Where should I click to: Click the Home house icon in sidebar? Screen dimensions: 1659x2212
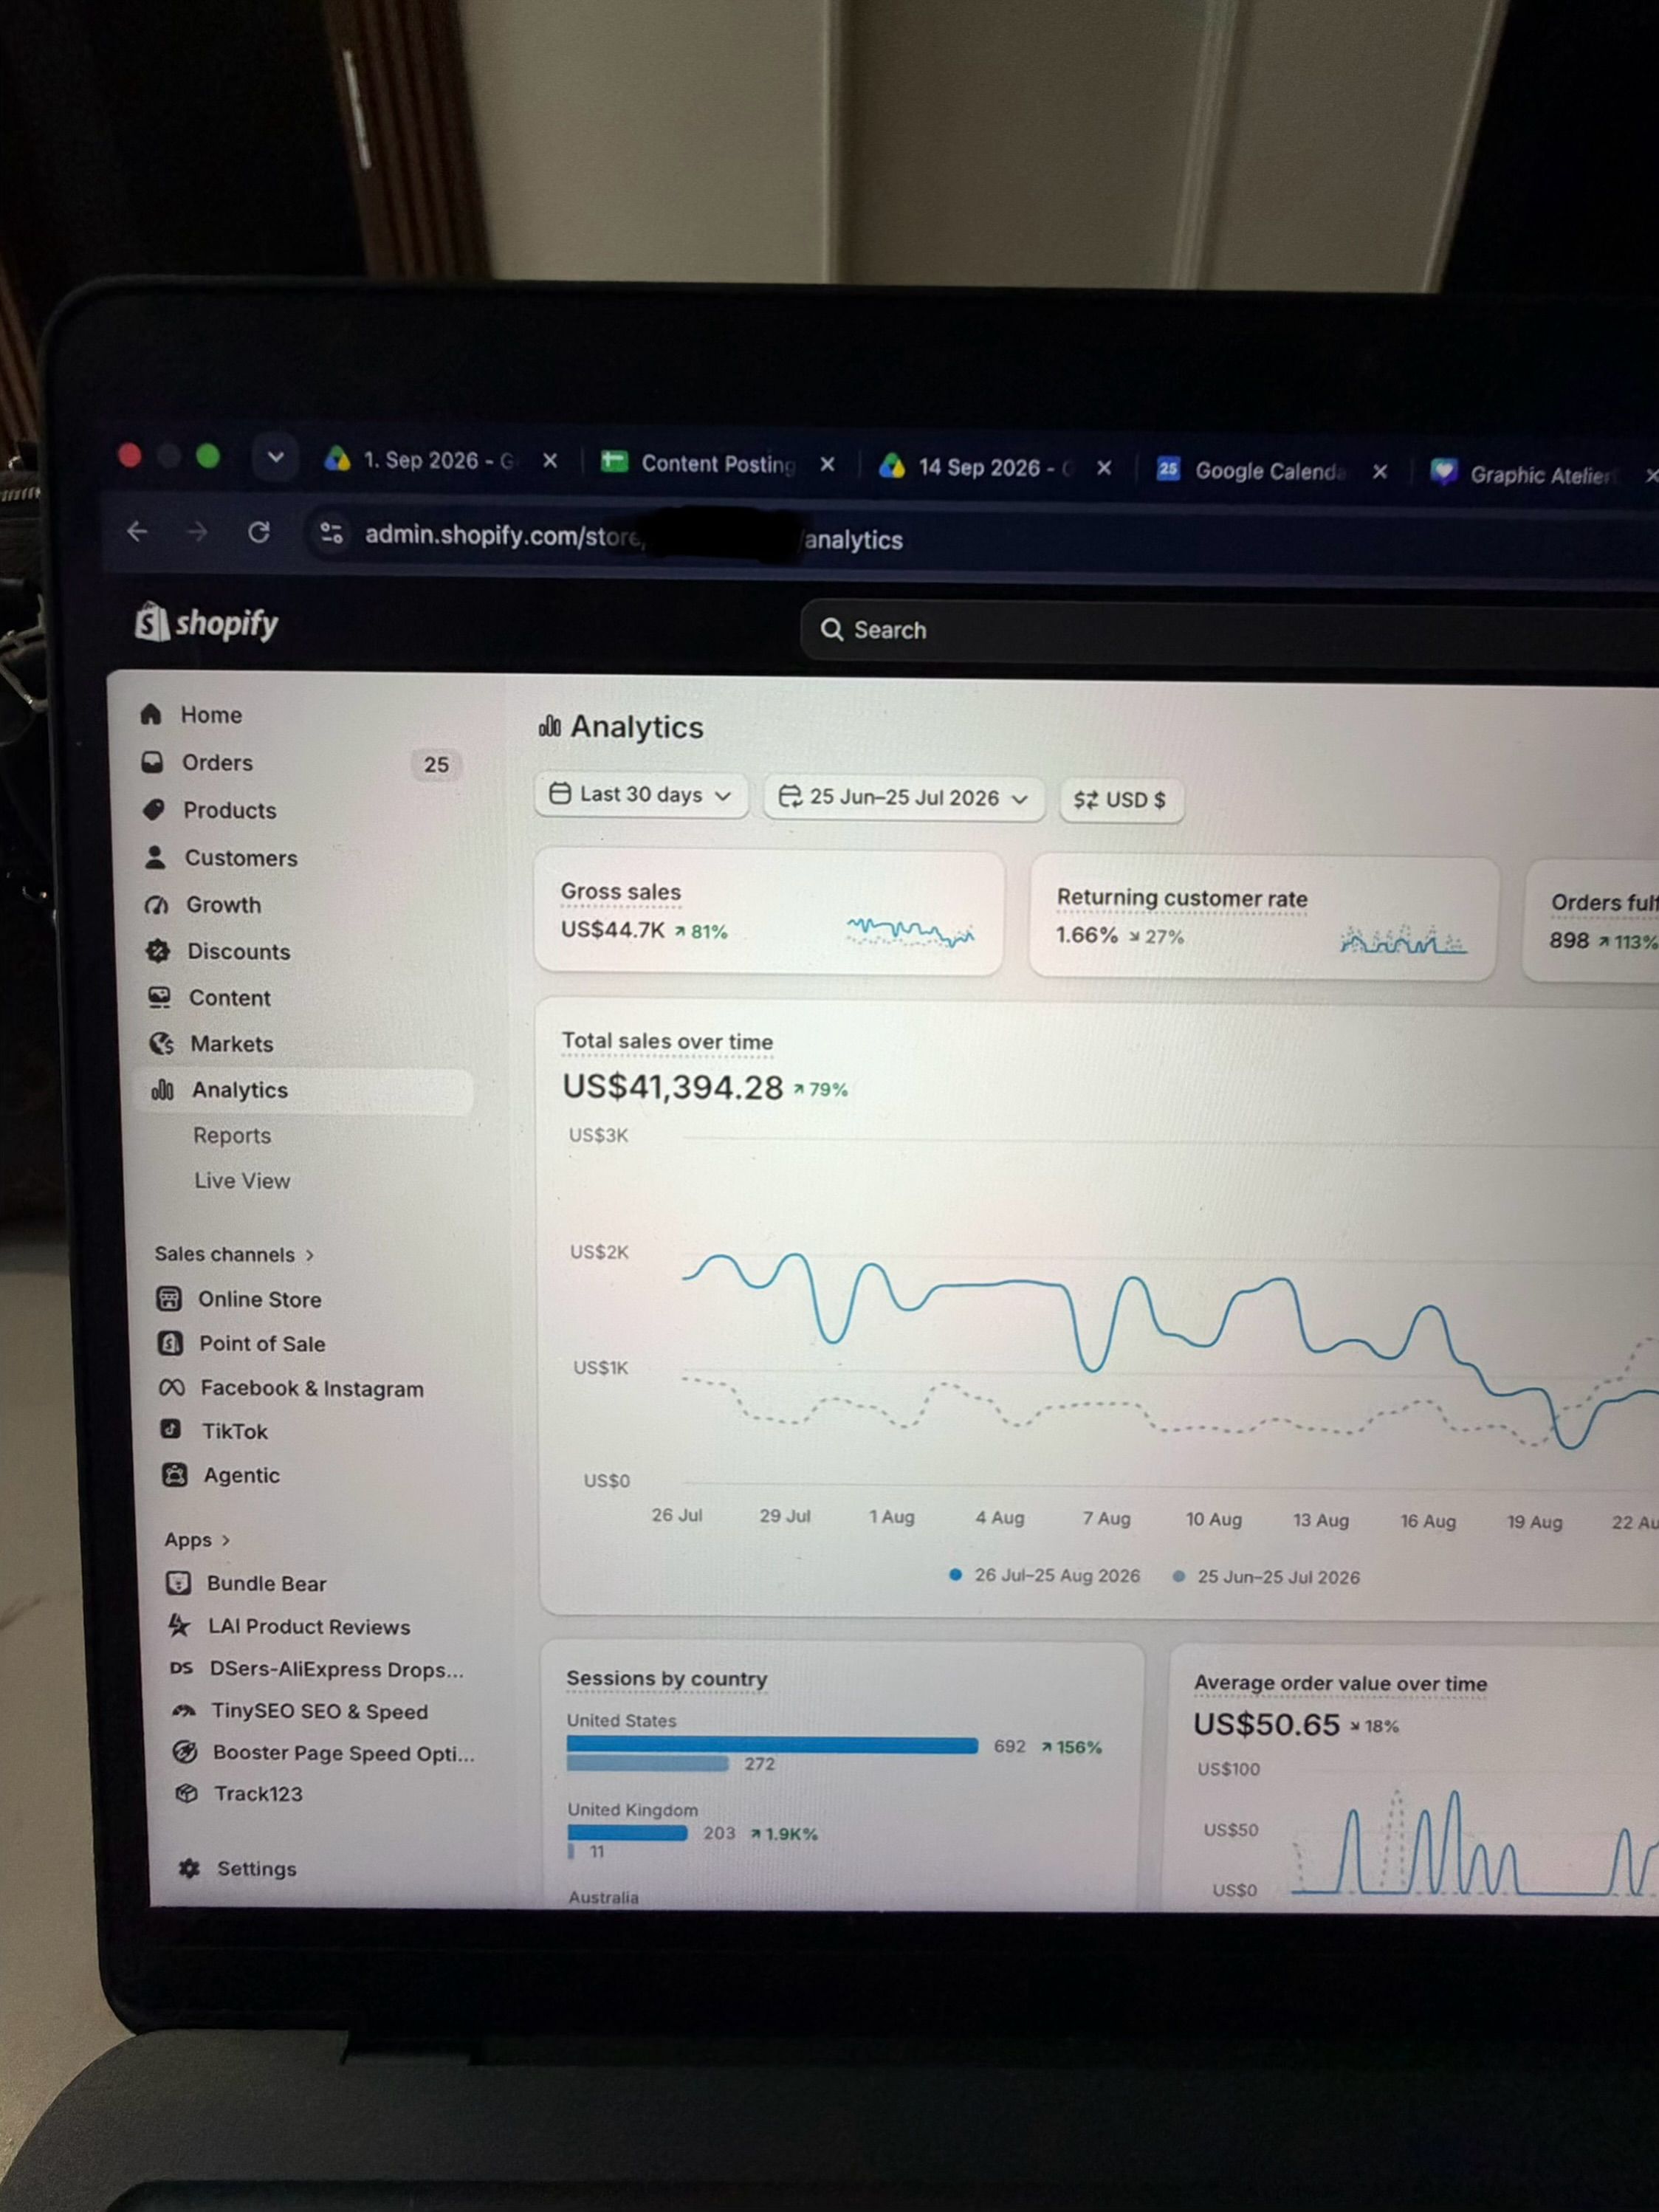coord(151,714)
